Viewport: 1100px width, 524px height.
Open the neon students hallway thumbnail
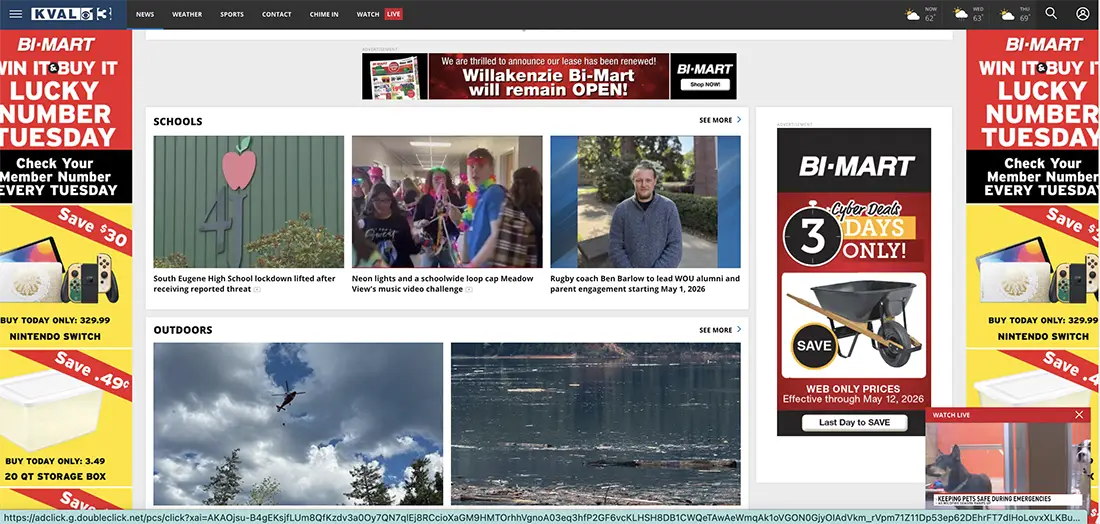coord(447,201)
